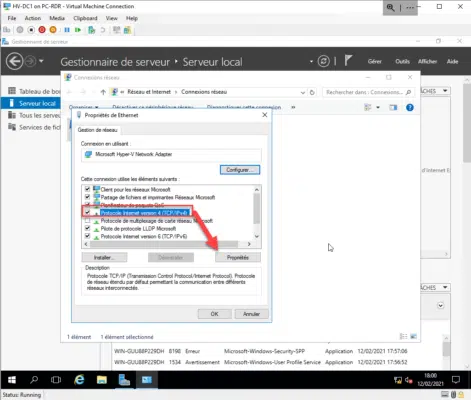Open the view options dropdown arrow
Image resolution: width=471 pixels, height=400 pixels.
(x=378, y=107)
